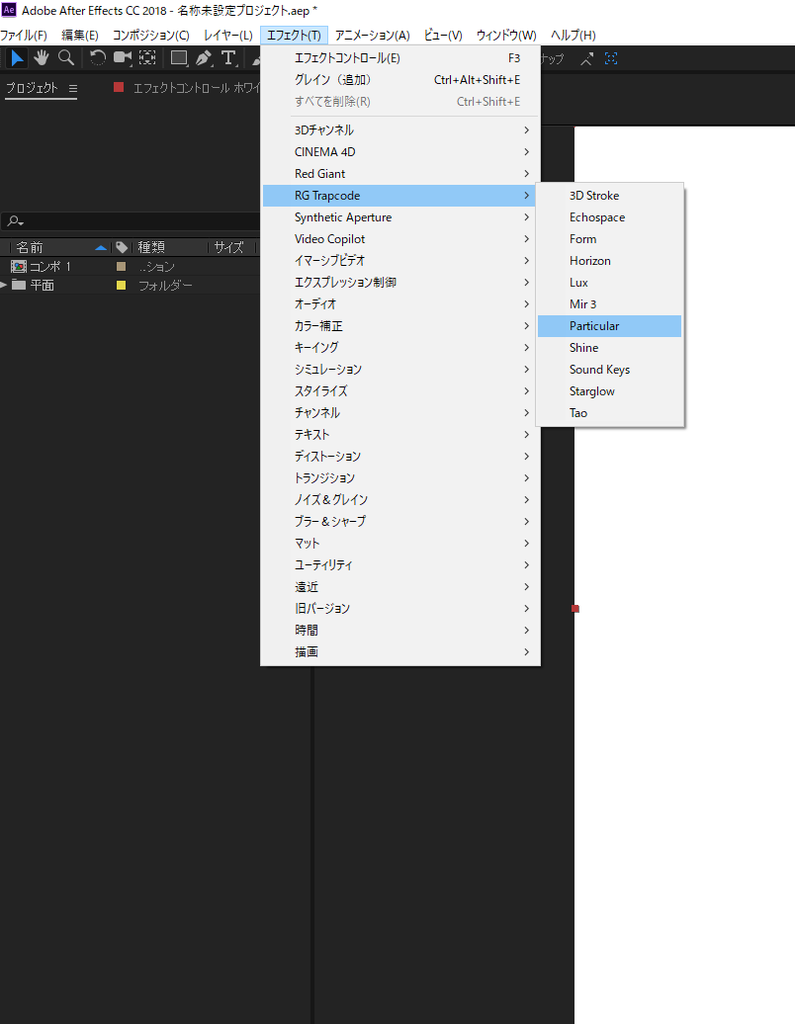The width and height of the screenshot is (795, 1024).
Task: Switch to the エフェクトコントロール panel tab
Action: (196, 88)
